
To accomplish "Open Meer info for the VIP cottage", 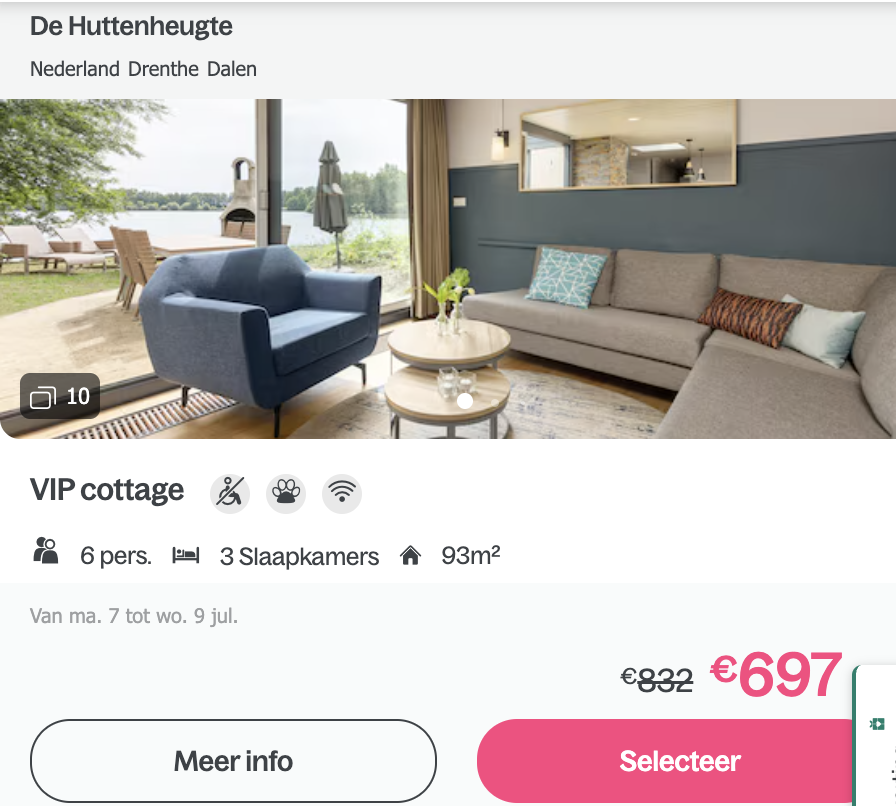I will point(233,761).
